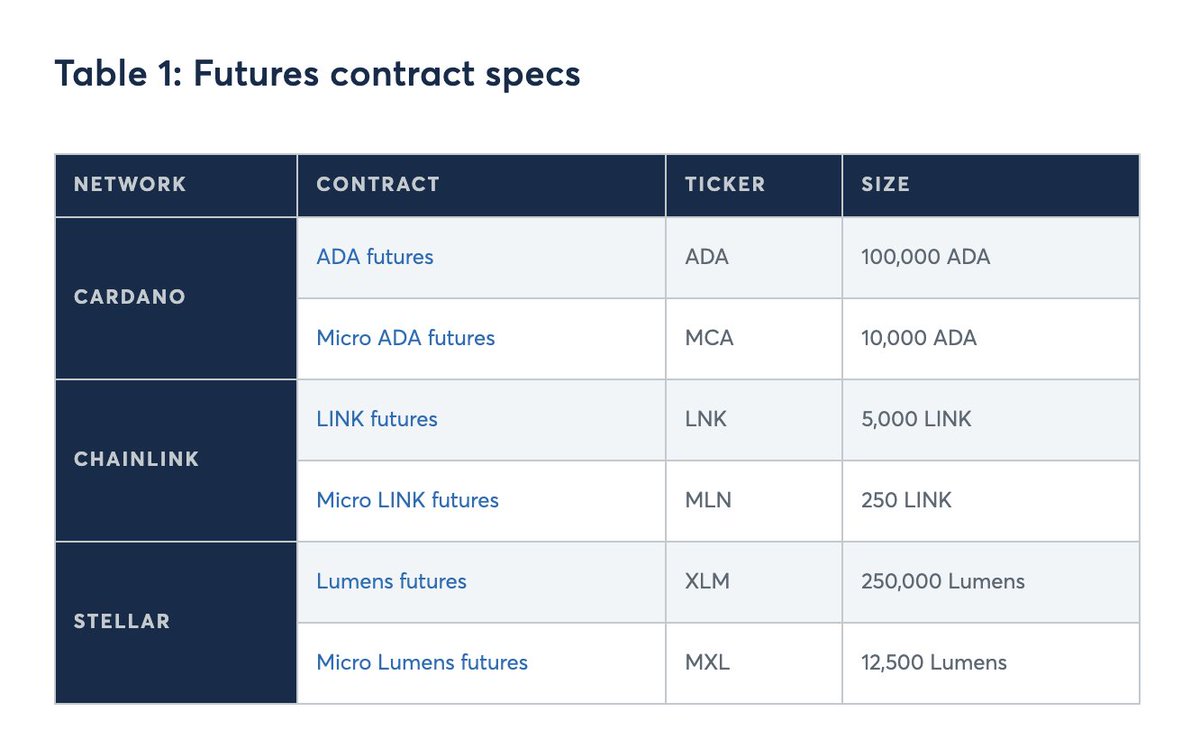Select the CONTRACT column header
Screen dimensions: 1200x748
pyautogui.click(x=378, y=185)
